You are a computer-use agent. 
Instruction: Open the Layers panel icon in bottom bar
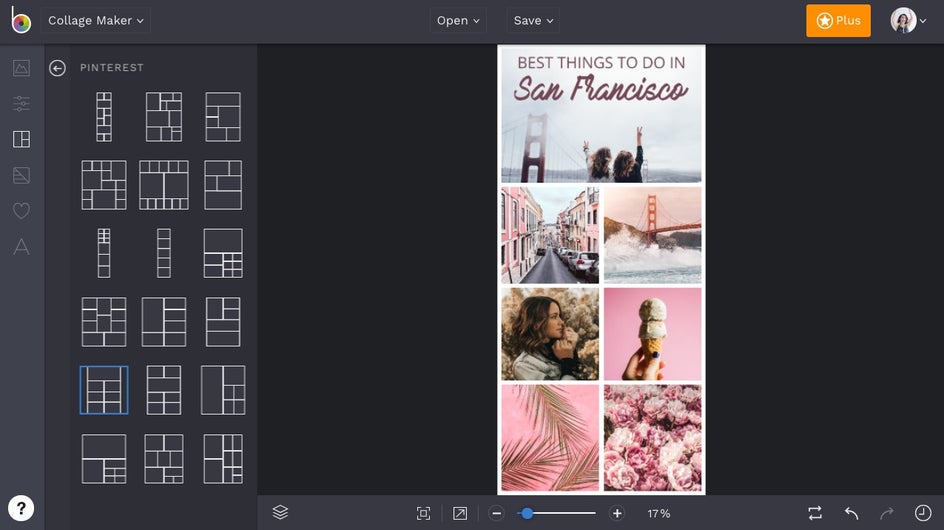pyautogui.click(x=281, y=513)
